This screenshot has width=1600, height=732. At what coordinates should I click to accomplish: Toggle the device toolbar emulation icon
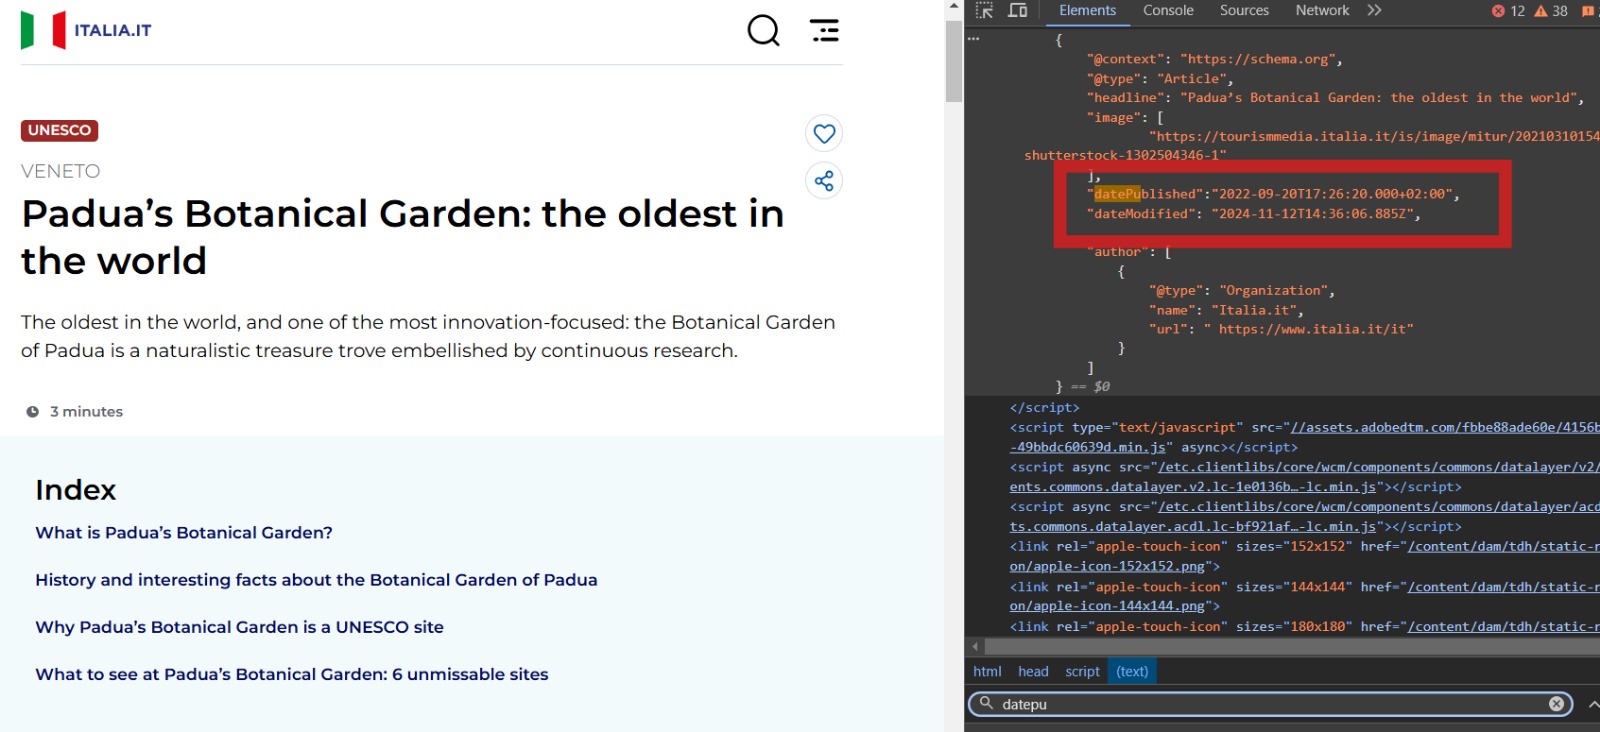tap(1018, 11)
